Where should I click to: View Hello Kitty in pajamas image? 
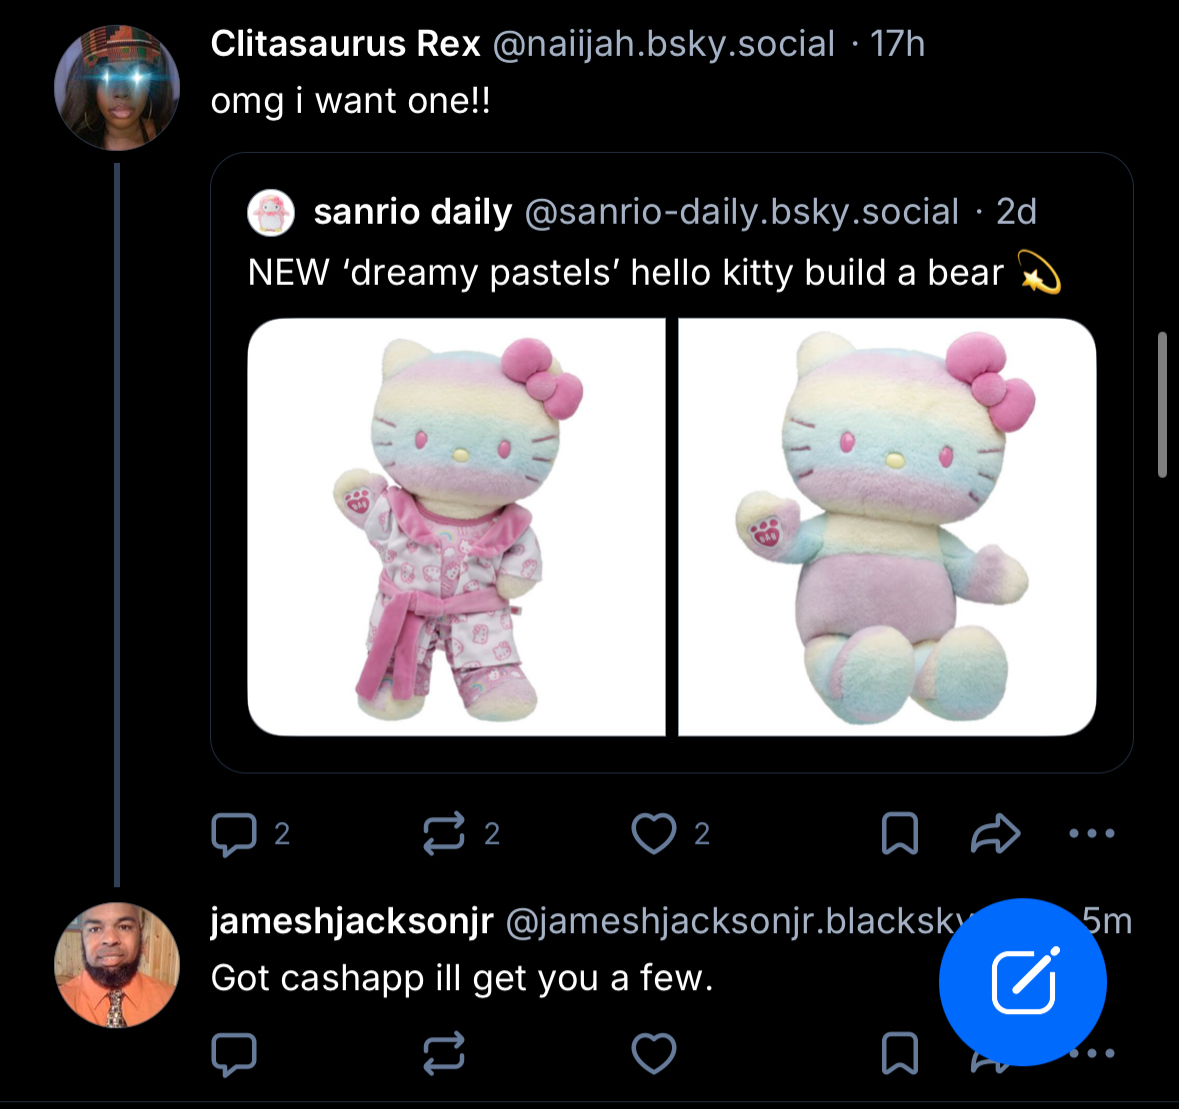click(x=456, y=527)
